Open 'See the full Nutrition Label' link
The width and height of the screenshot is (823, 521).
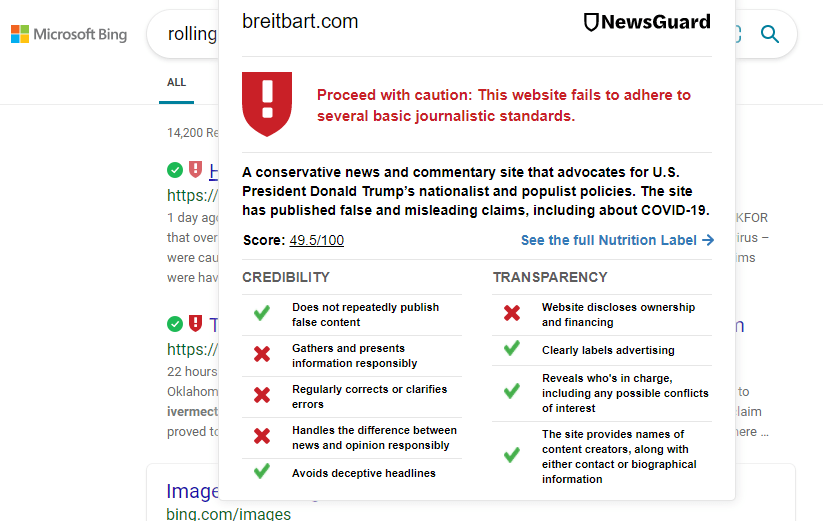click(617, 240)
